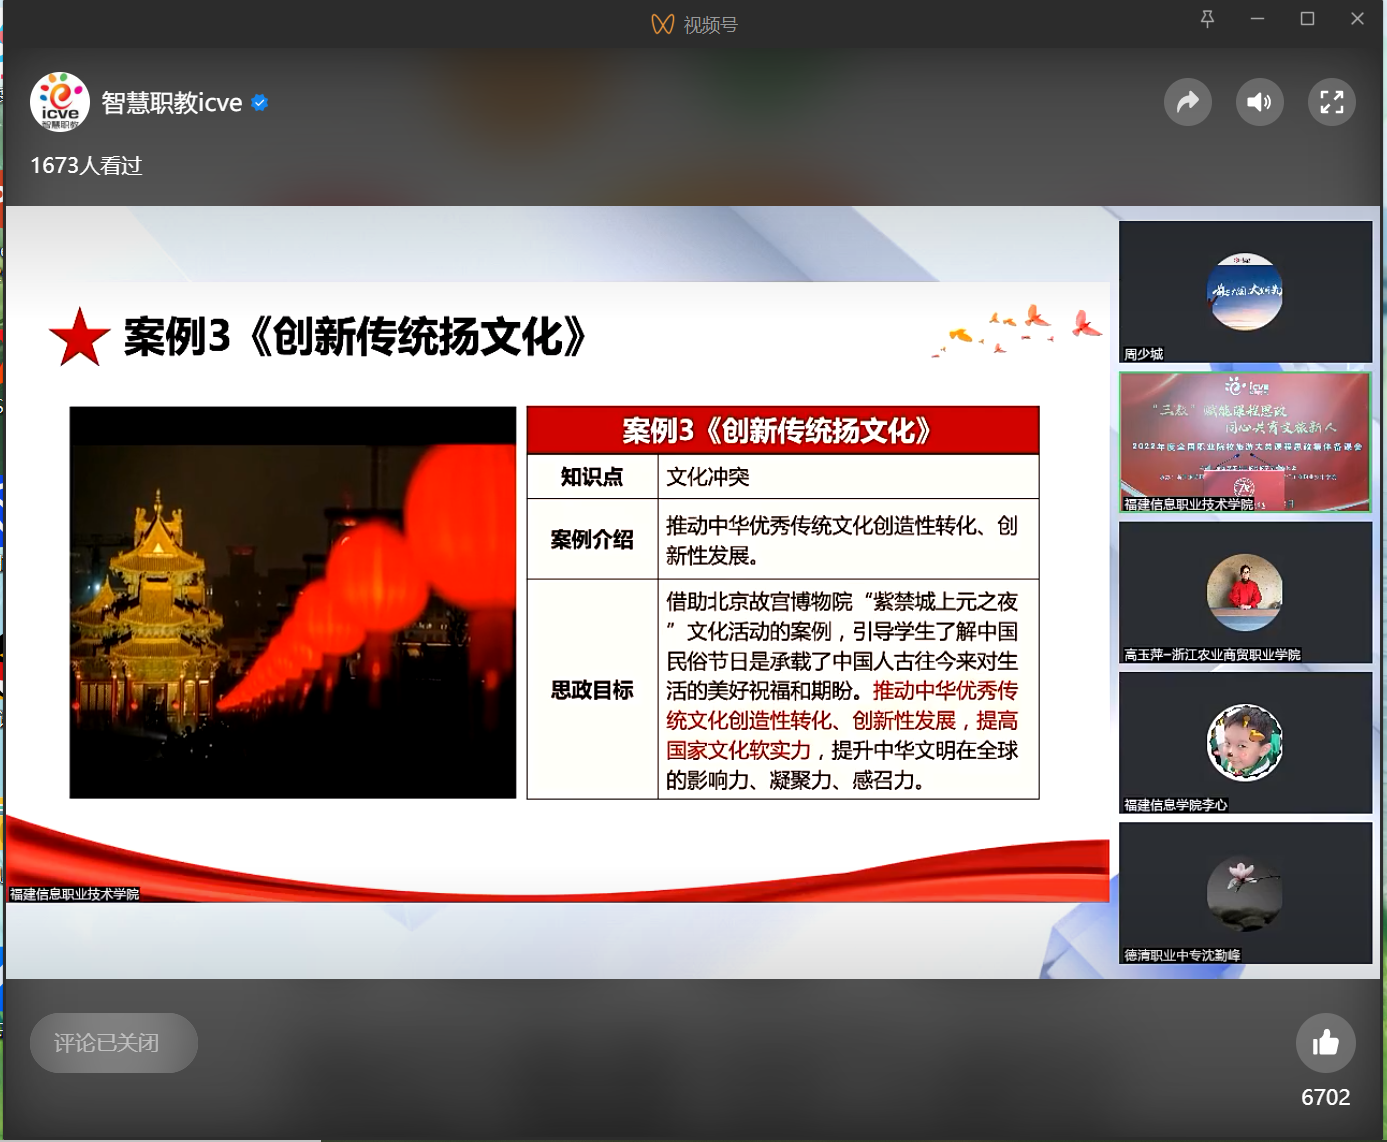Pin the window with the pushpin icon

pyautogui.click(x=1207, y=19)
